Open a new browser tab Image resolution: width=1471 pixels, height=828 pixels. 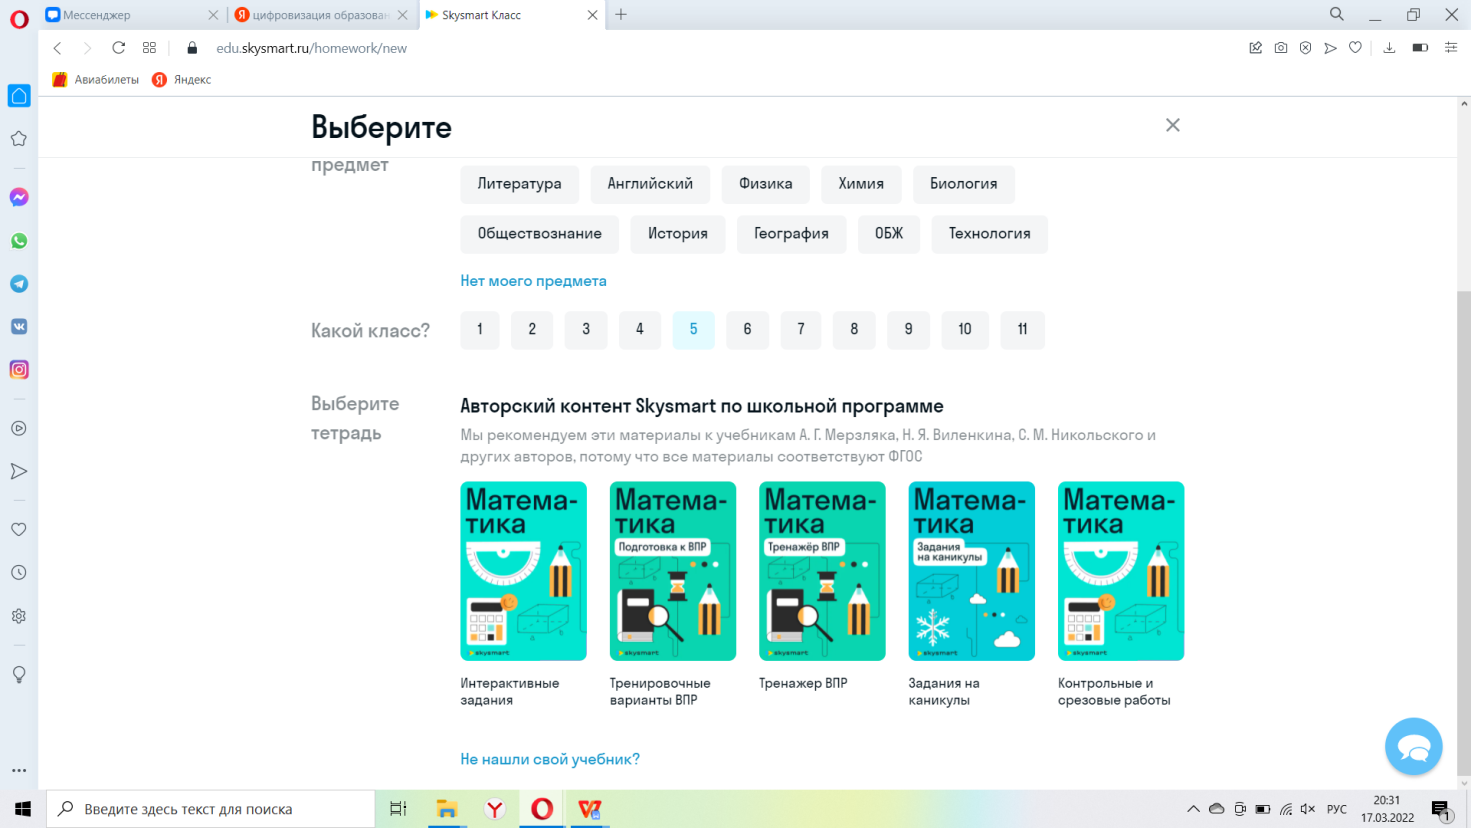tap(621, 14)
